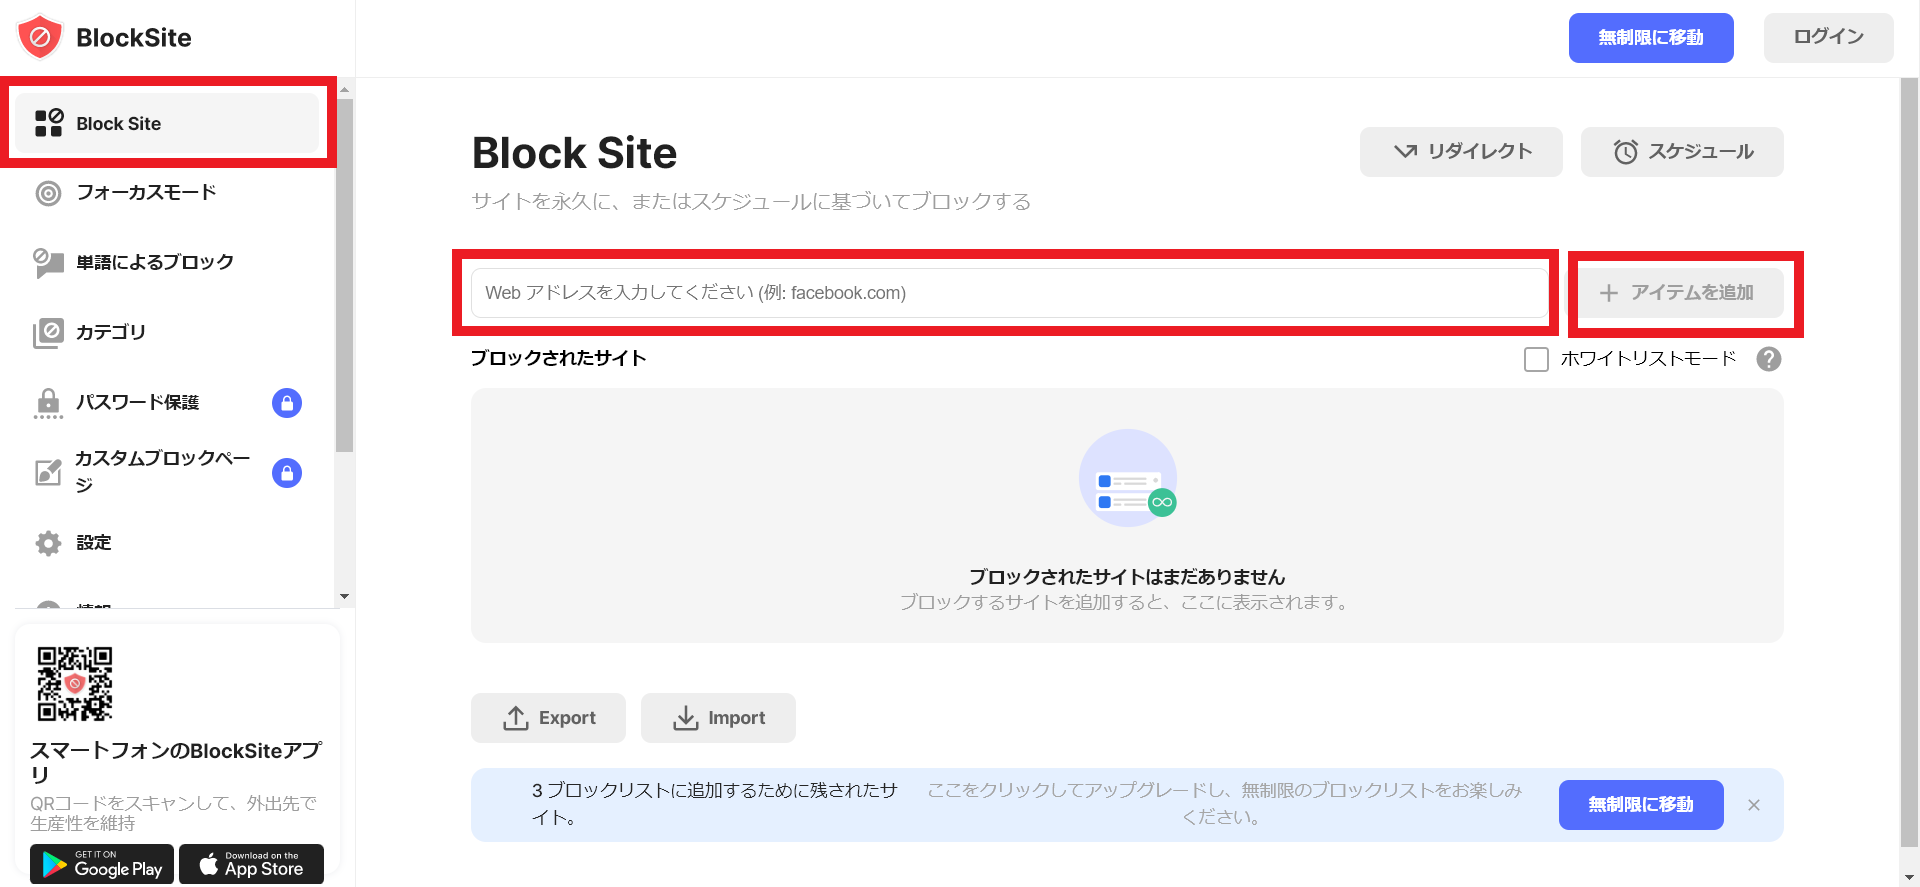Dismiss the upgrade banner with X
The height and width of the screenshot is (887, 1920).
coord(1754,805)
